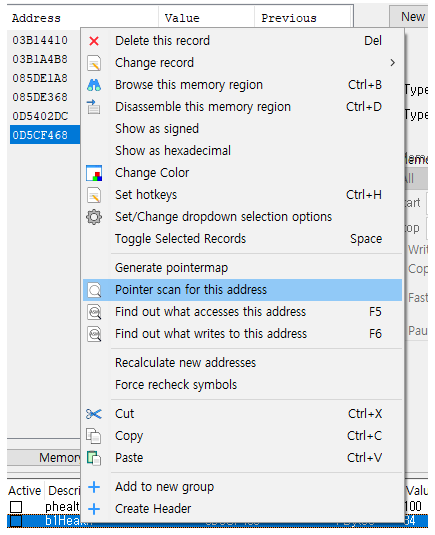Open Change record menu entry
The width and height of the screenshot is (435, 535).
(243, 63)
